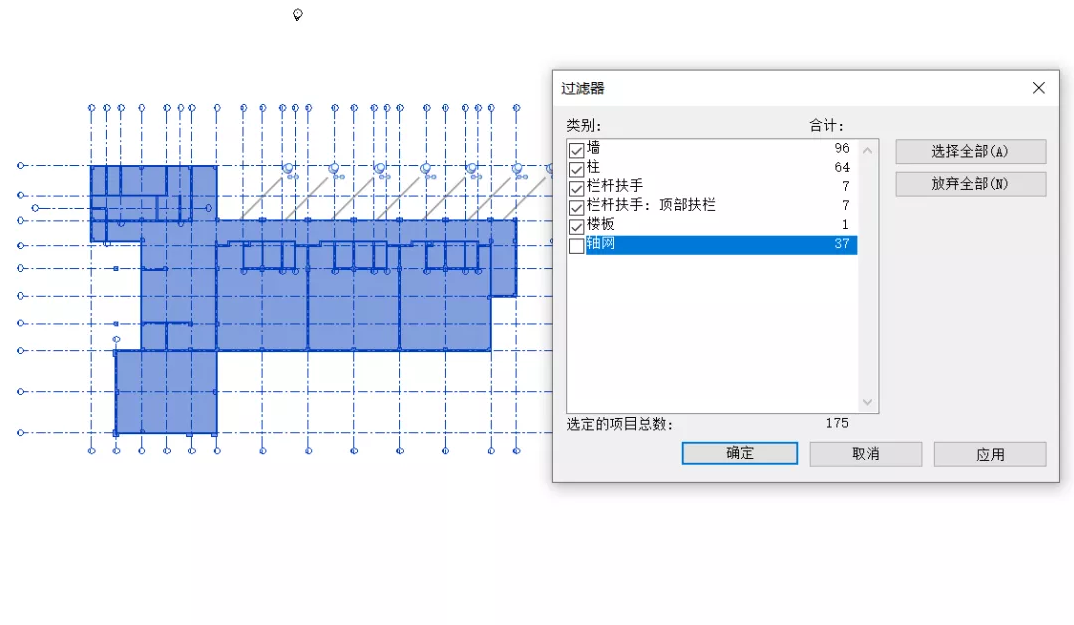Select the highlighted 轴网 row

[x=700, y=245]
